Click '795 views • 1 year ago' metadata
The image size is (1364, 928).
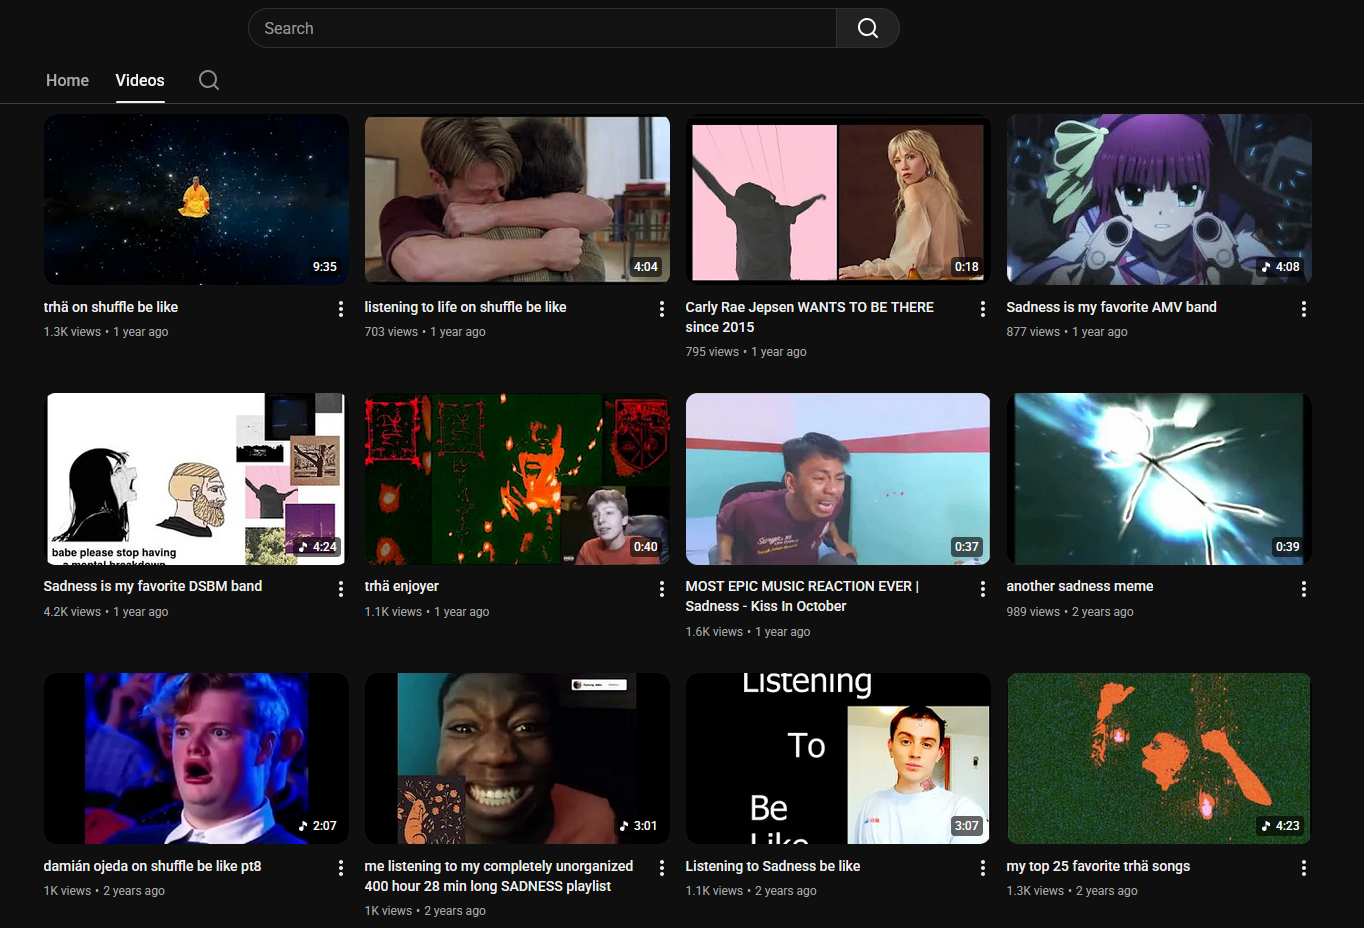(x=746, y=352)
